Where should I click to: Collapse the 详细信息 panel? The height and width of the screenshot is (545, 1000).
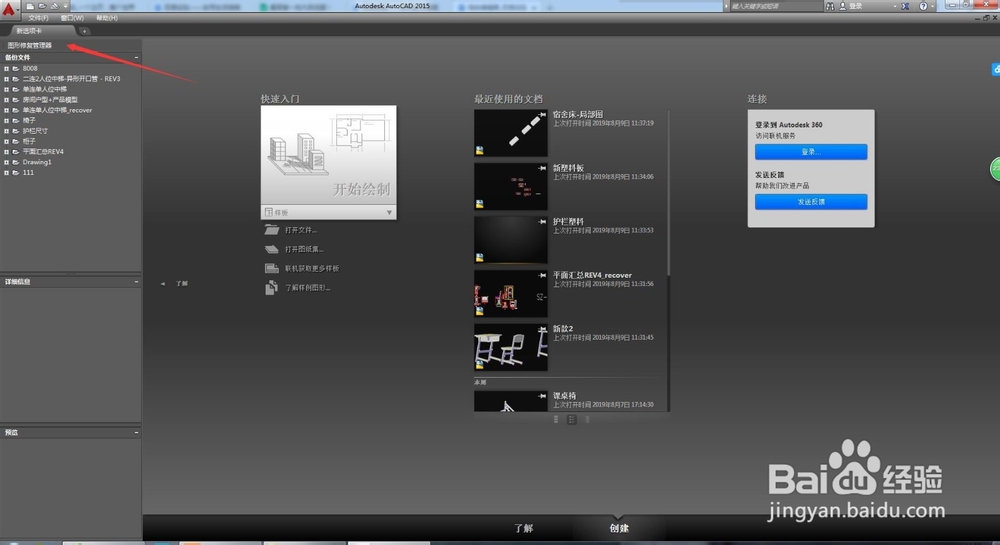tap(136, 281)
